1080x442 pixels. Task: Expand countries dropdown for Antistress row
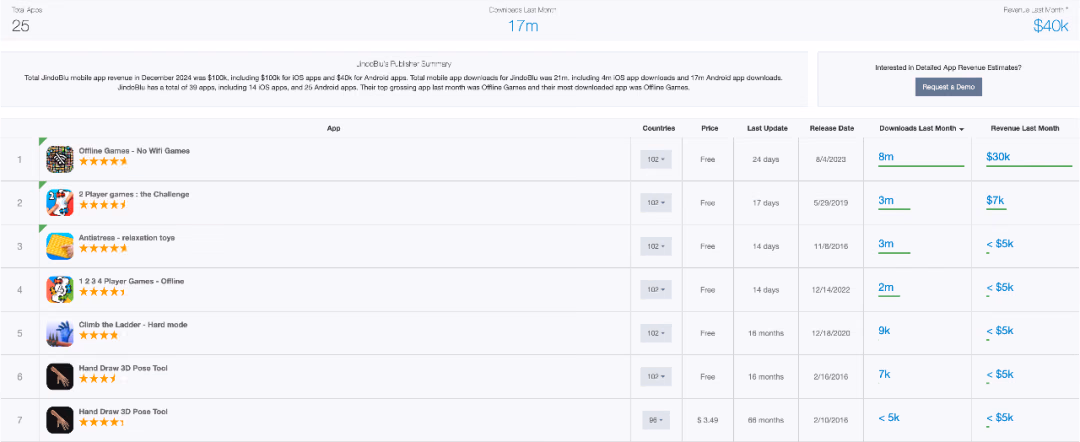[656, 246]
